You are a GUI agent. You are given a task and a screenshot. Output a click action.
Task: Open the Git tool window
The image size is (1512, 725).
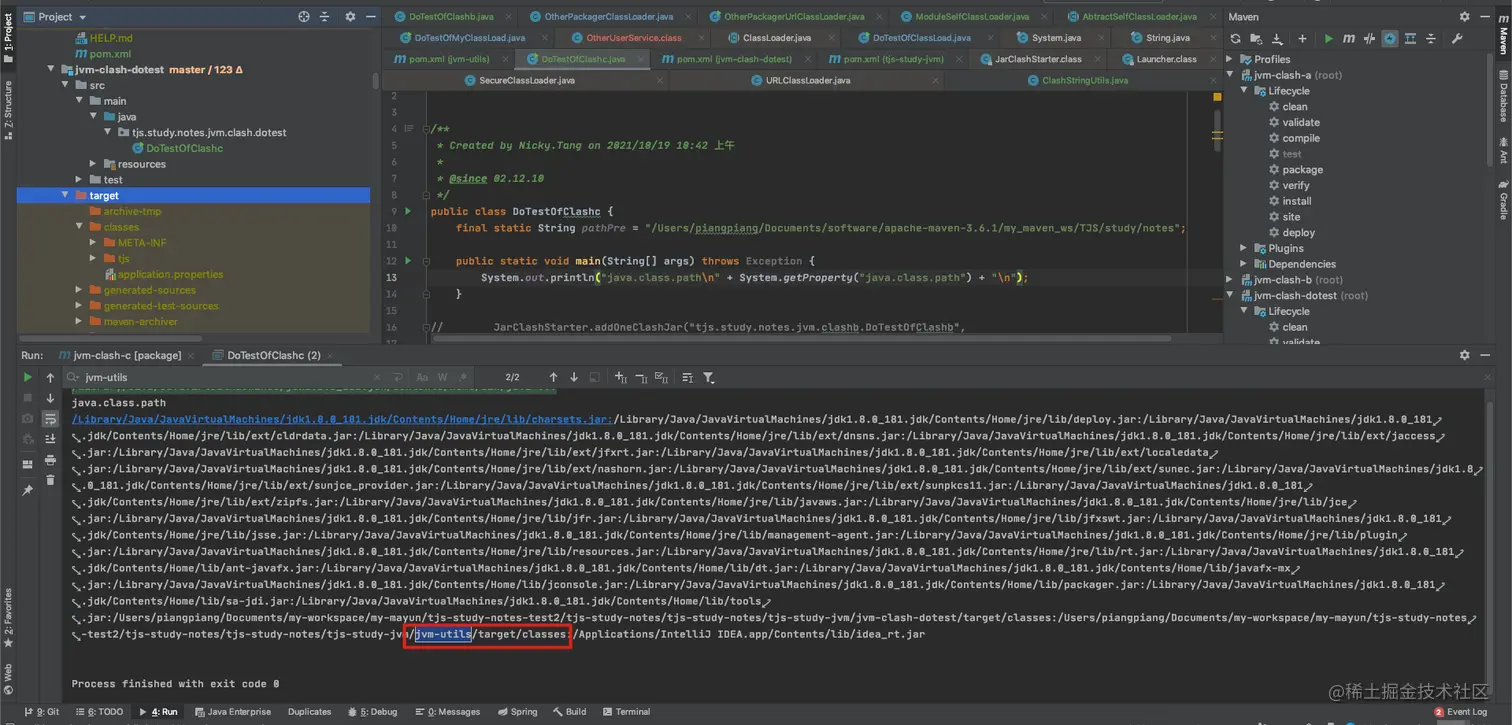(x=42, y=712)
